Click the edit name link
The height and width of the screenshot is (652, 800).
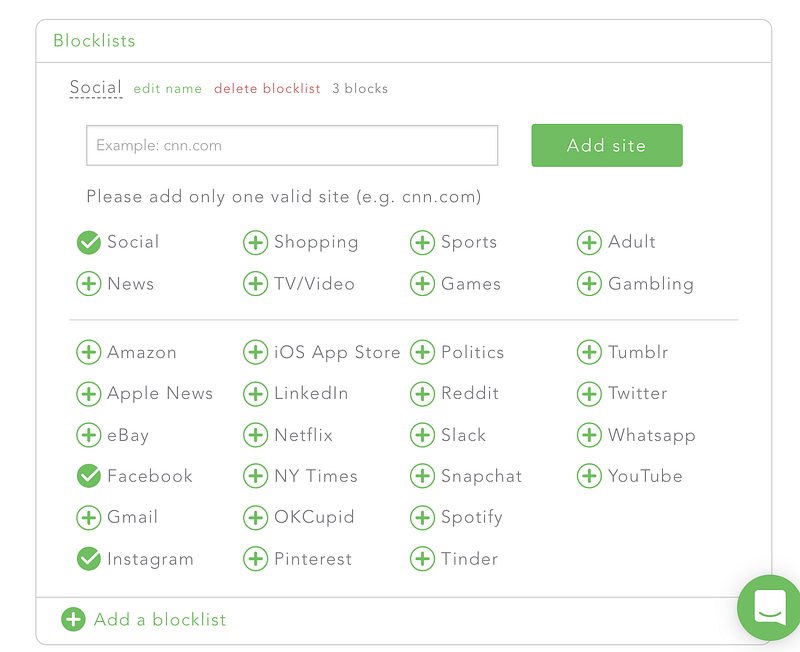[167, 89]
